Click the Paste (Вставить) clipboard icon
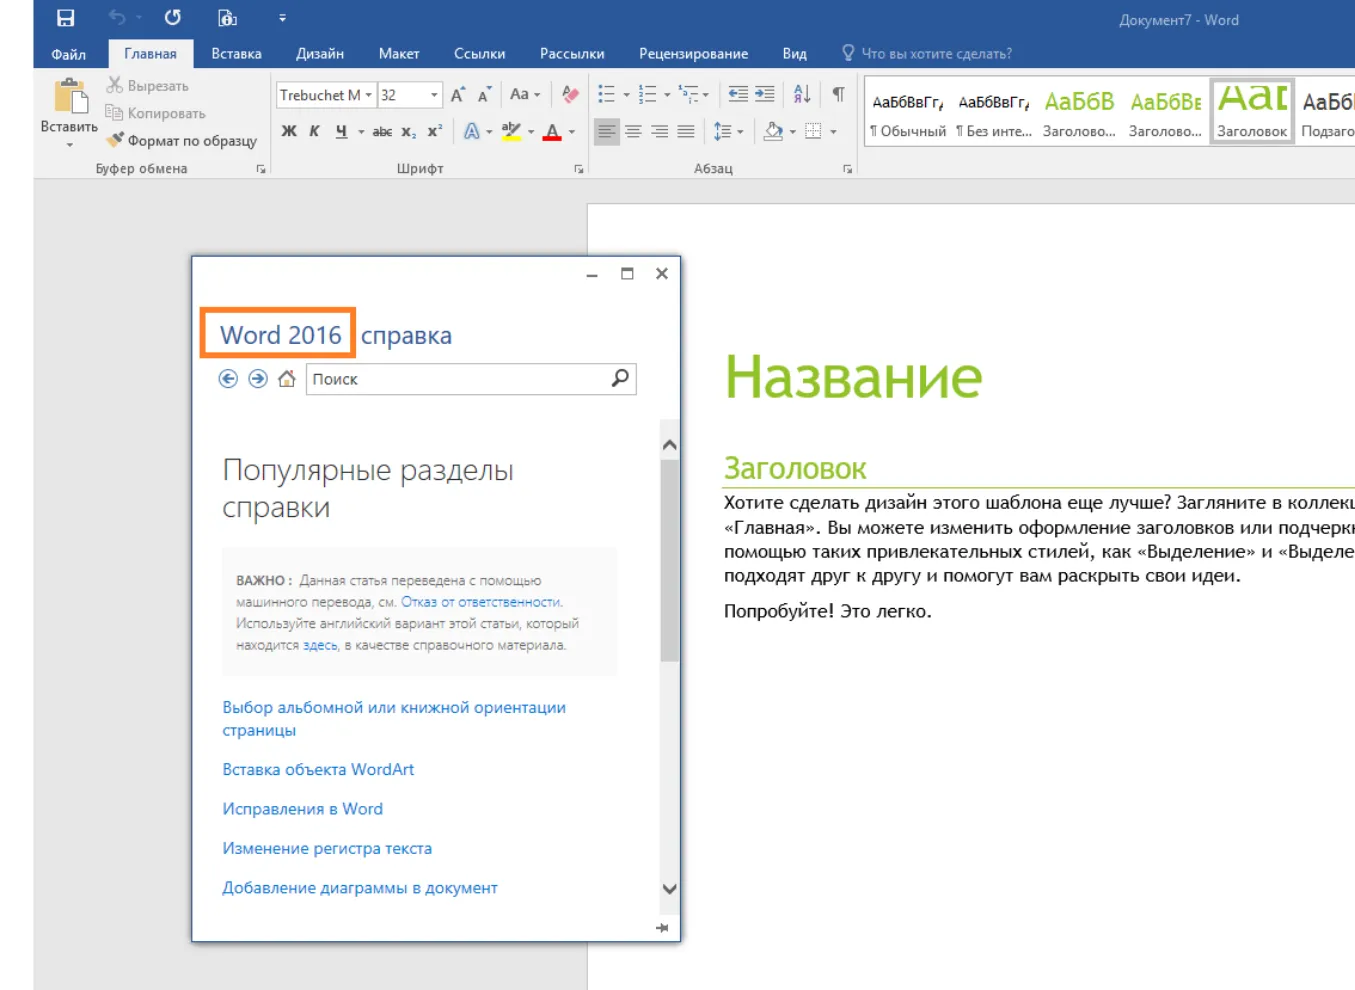Screen dimensions: 1355x990 tap(70, 98)
